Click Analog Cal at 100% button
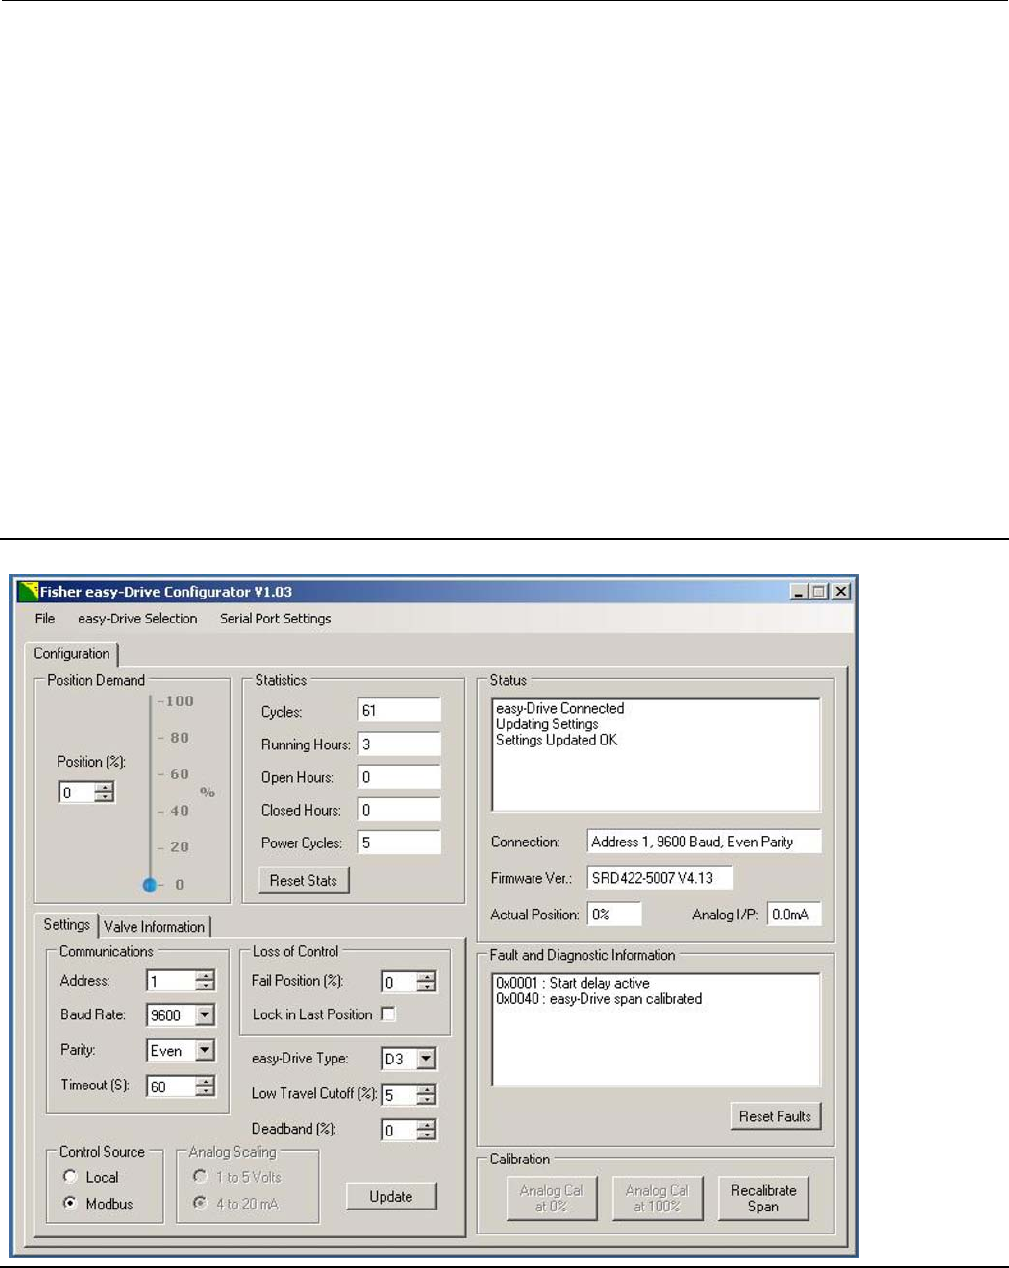This screenshot has height=1268, width=1009. [657, 1198]
